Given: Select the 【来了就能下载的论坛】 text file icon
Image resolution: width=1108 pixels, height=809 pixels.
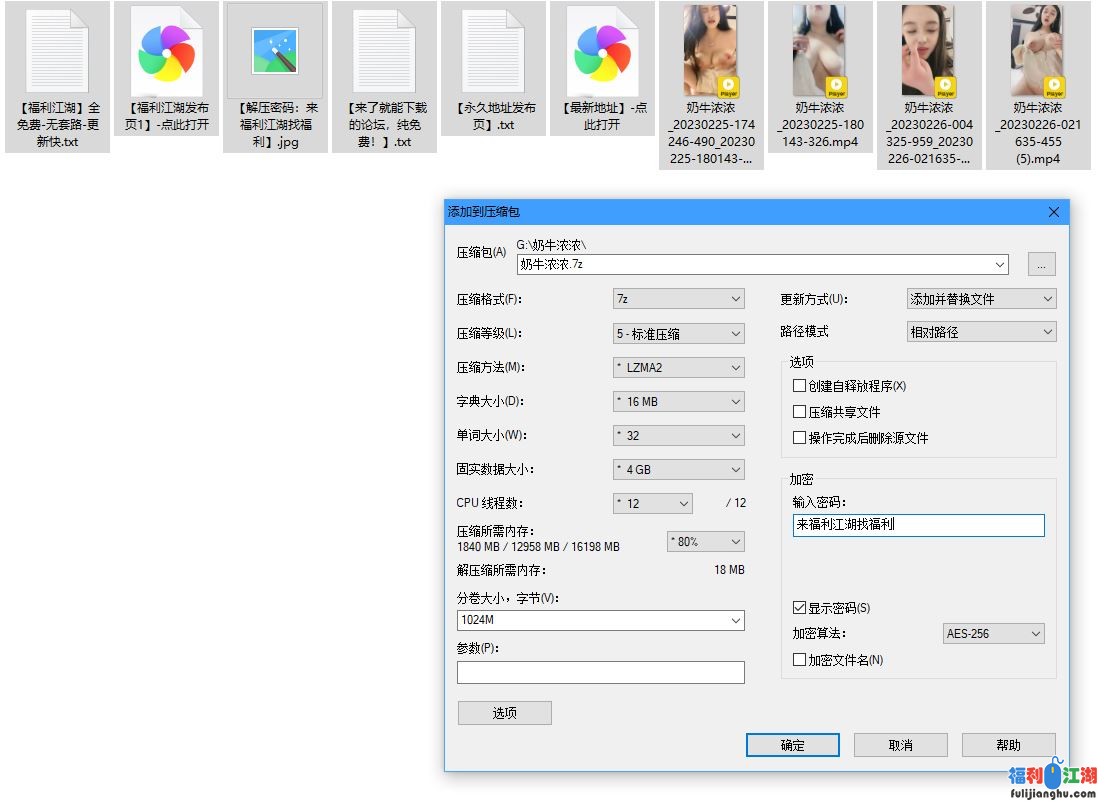Looking at the screenshot, I should 384,52.
